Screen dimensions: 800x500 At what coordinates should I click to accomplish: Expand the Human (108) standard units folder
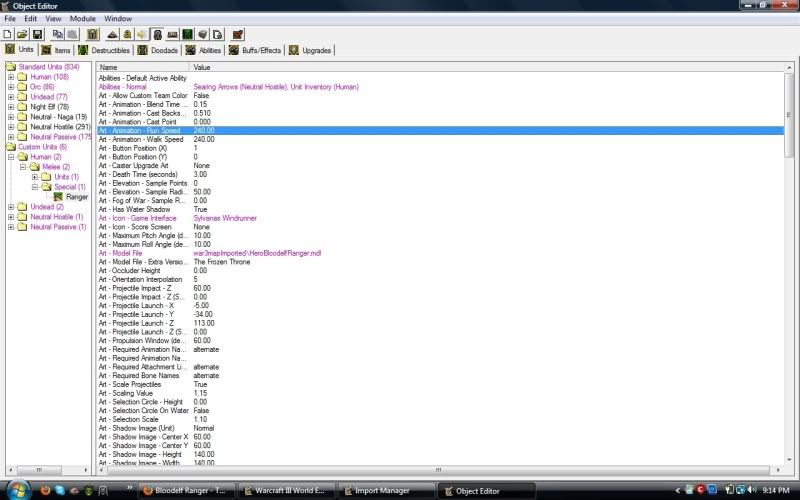click(x=11, y=77)
